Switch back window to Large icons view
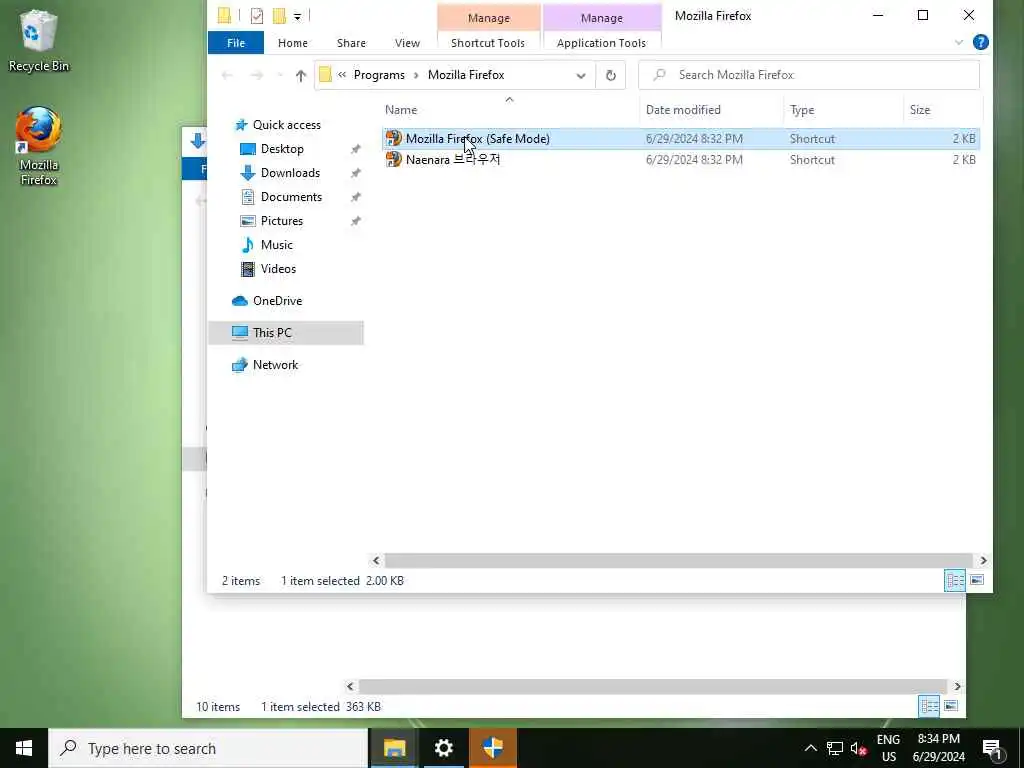1024x768 pixels. (951, 706)
